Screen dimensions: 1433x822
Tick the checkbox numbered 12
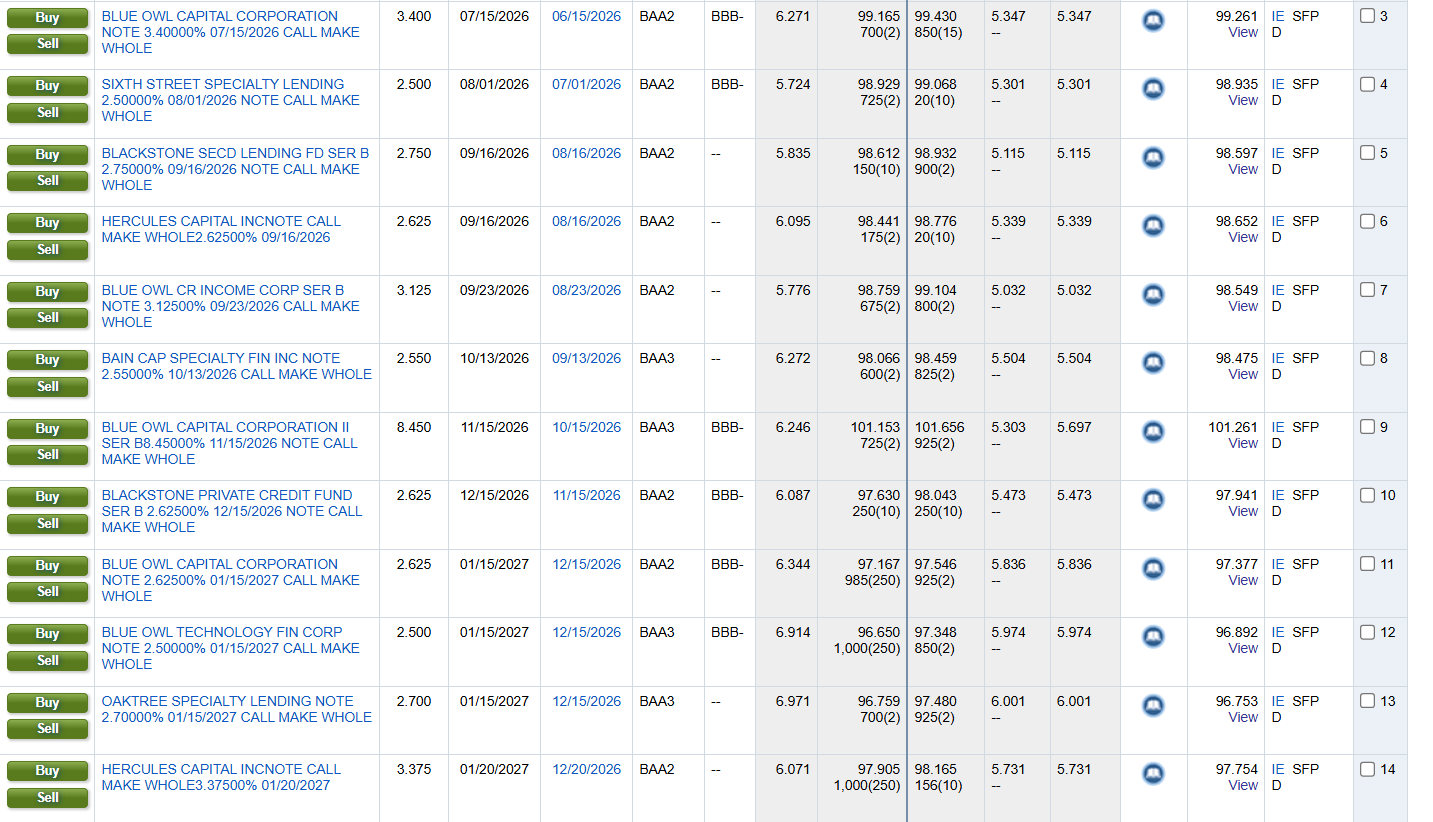point(1368,632)
